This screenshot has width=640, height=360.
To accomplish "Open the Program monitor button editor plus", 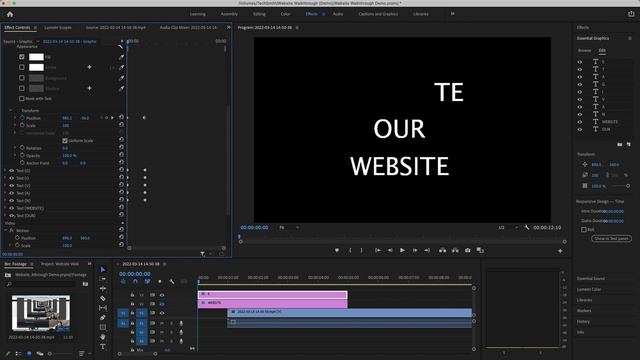I will point(560,251).
